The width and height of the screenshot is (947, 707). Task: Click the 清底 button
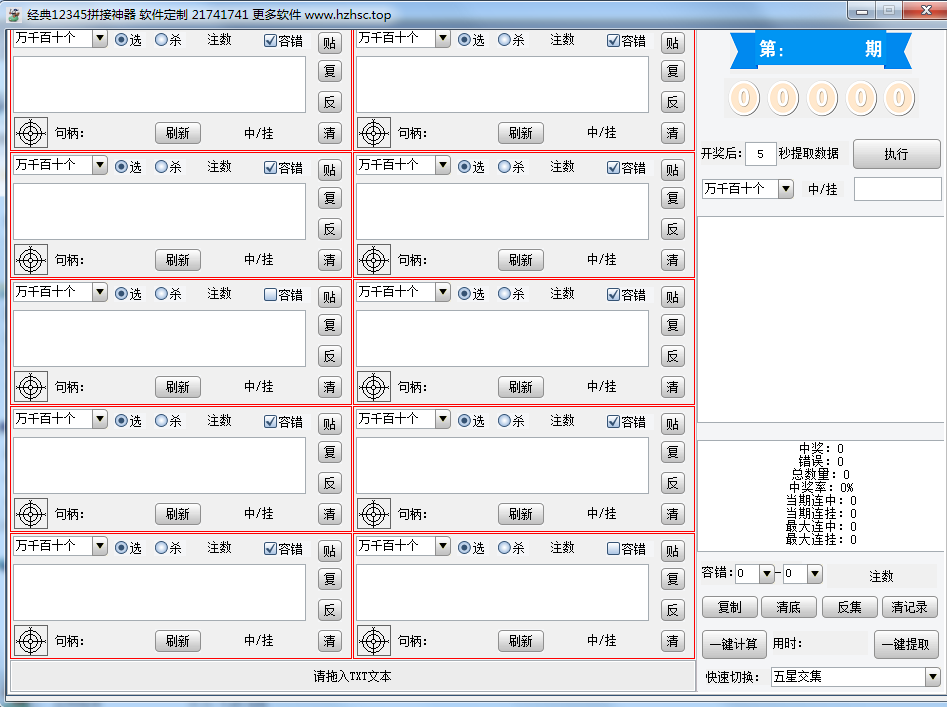[789, 607]
